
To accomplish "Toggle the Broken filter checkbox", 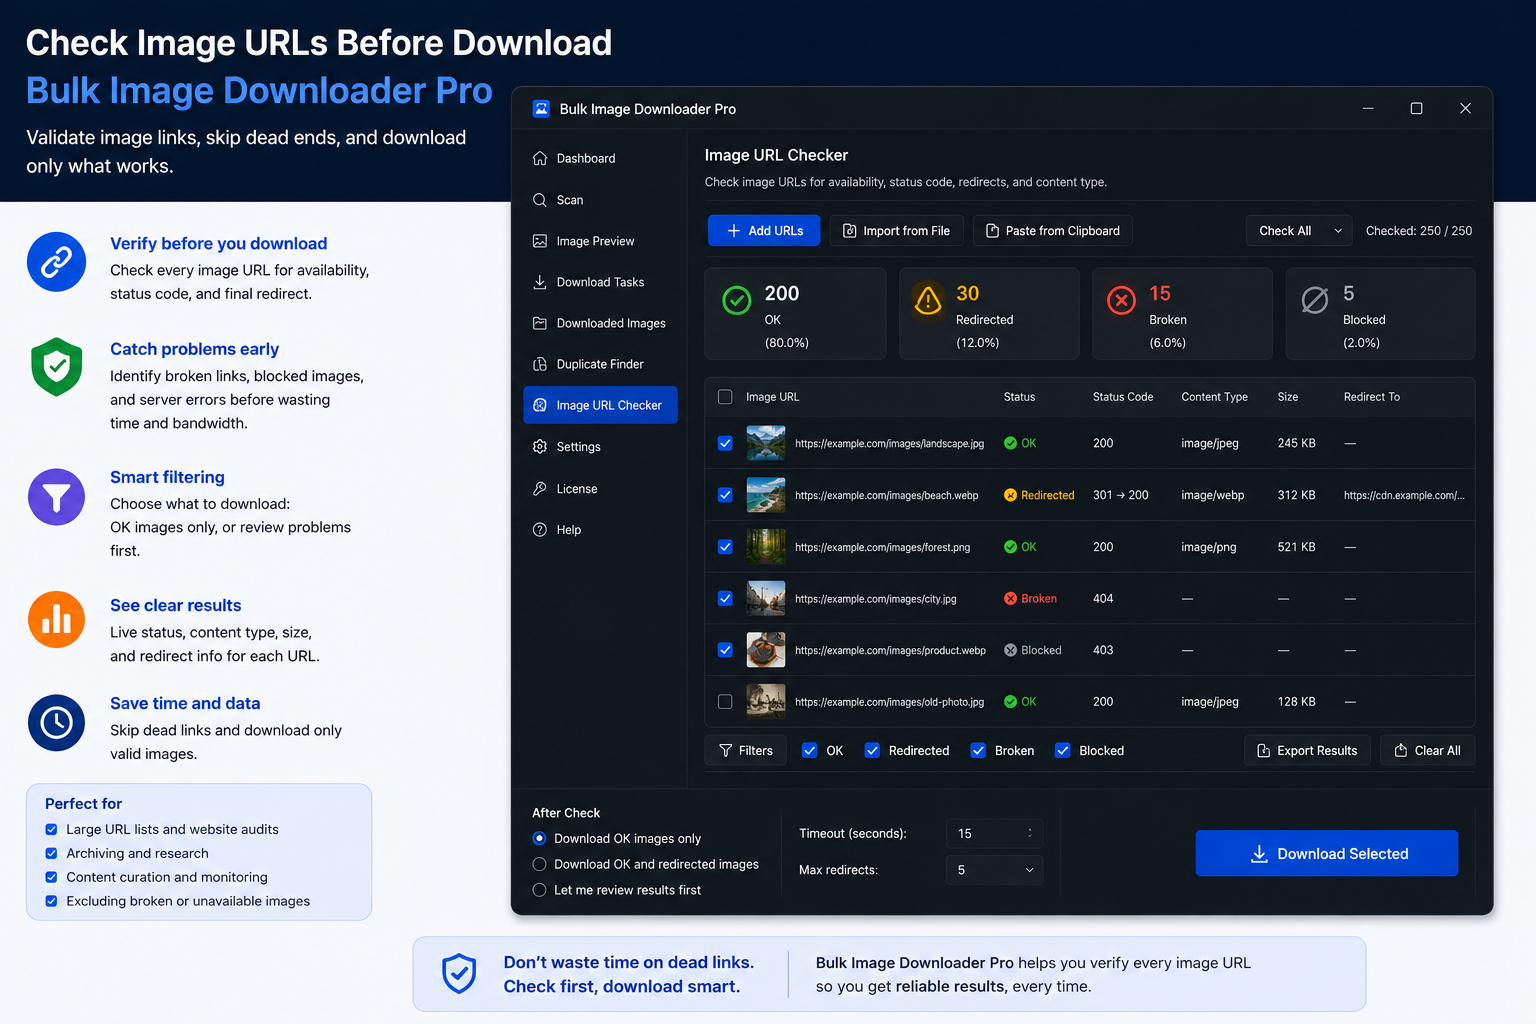I will point(978,750).
